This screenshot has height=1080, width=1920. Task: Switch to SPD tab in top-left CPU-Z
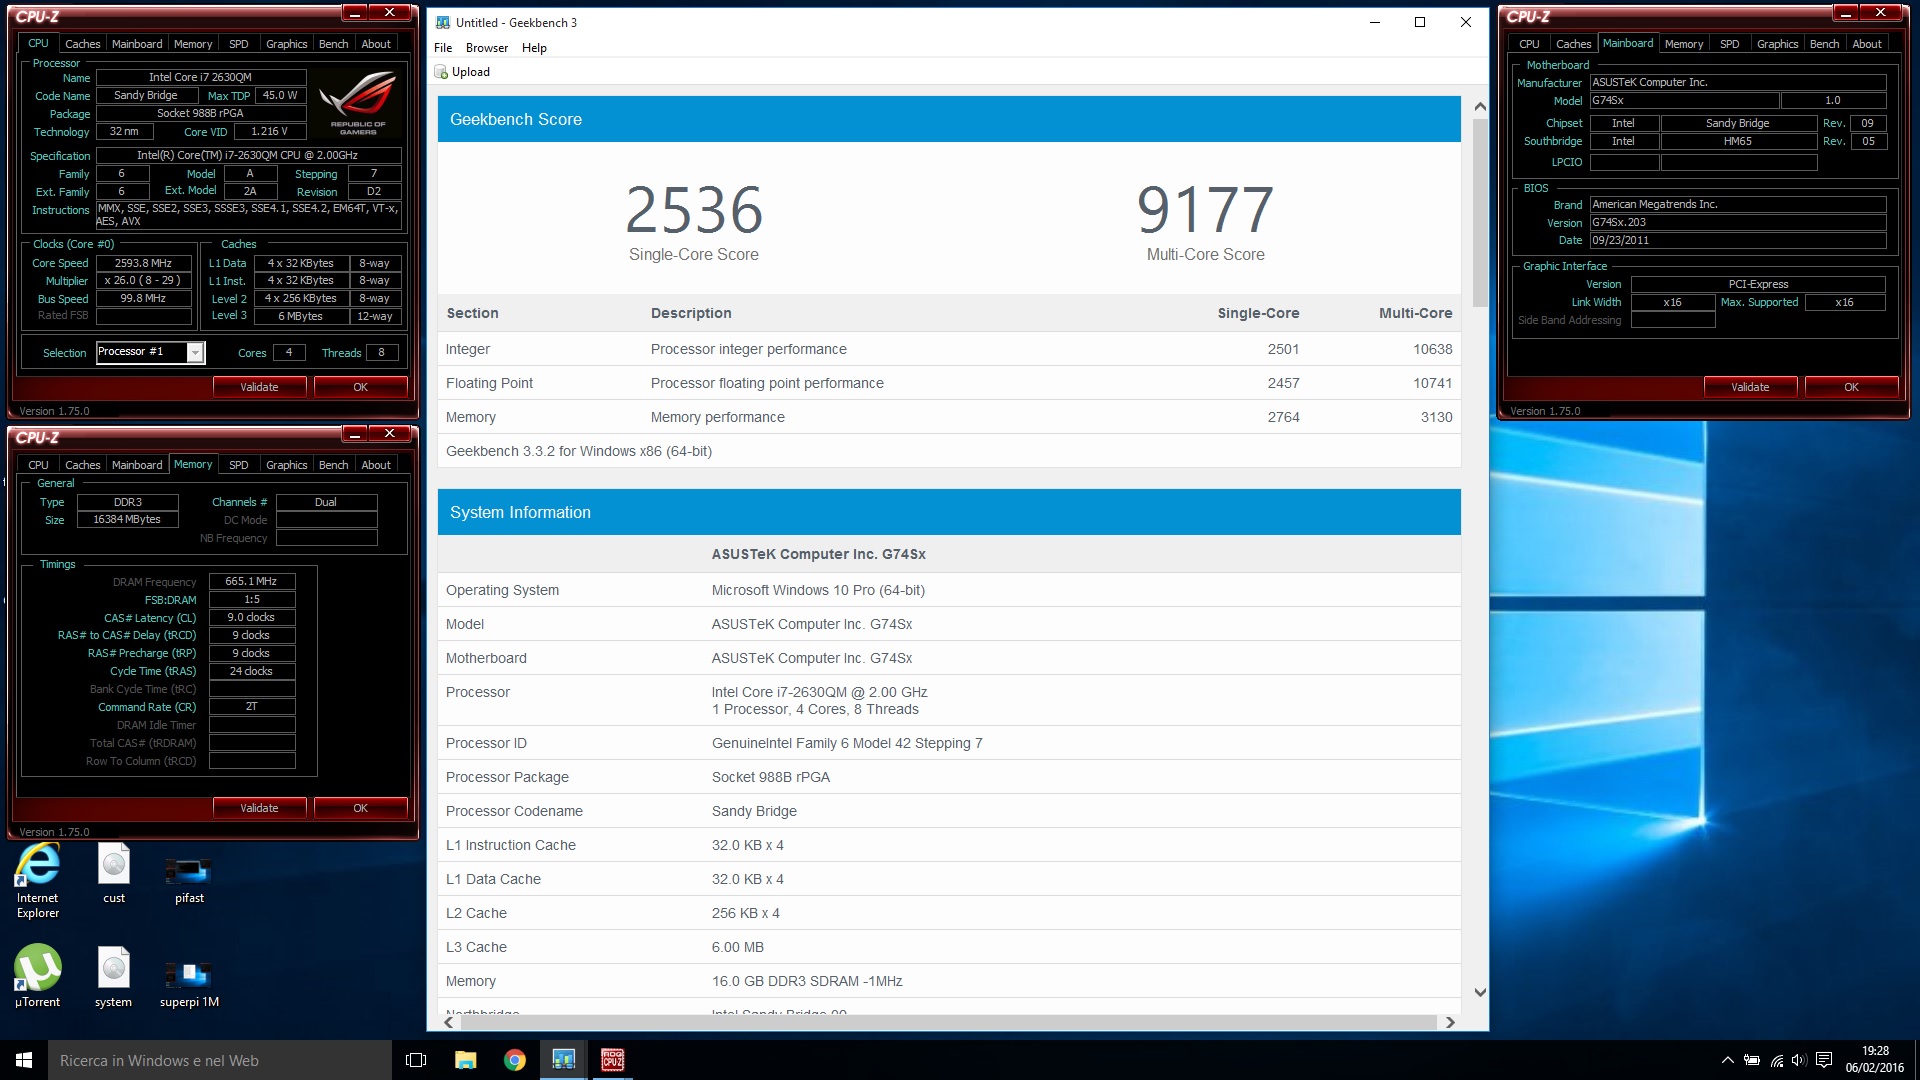[238, 44]
